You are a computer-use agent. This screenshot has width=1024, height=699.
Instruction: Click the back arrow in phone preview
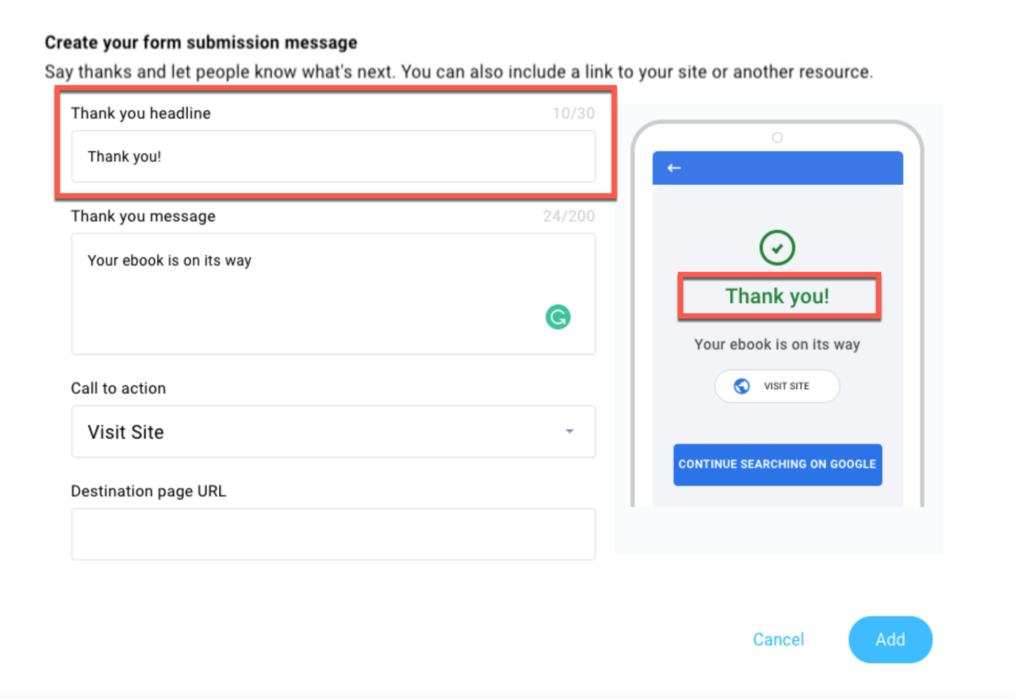click(674, 168)
